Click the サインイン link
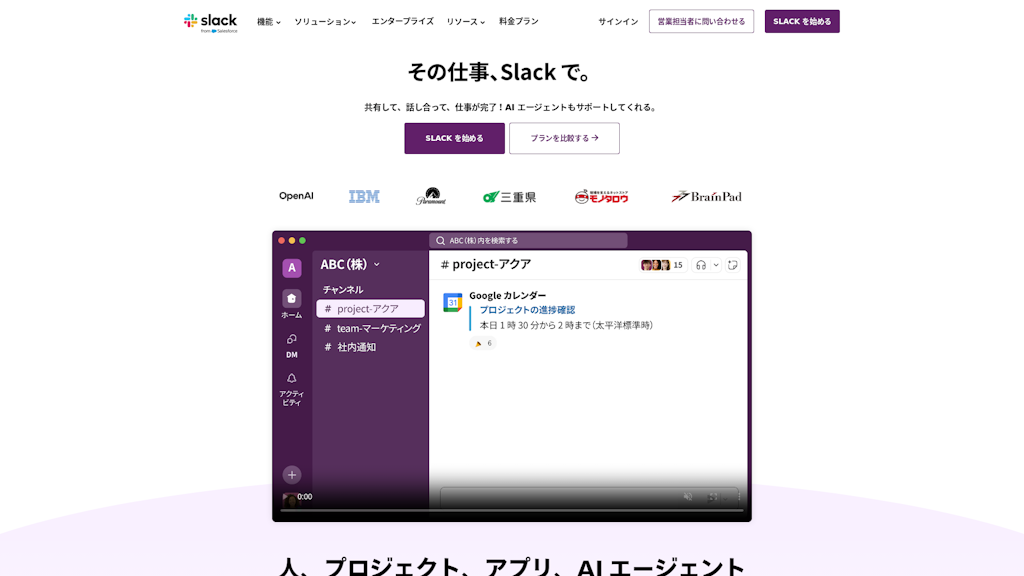The image size is (1024, 576). coord(618,22)
